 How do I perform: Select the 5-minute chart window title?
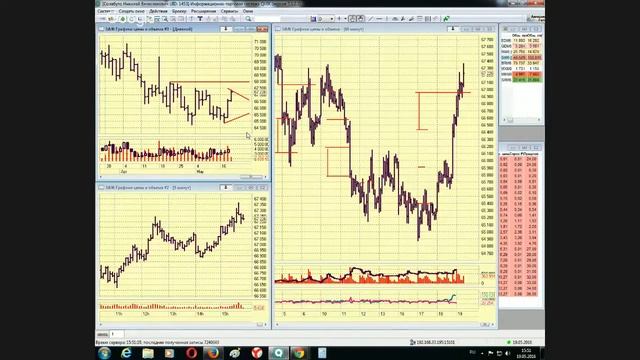coord(148,188)
